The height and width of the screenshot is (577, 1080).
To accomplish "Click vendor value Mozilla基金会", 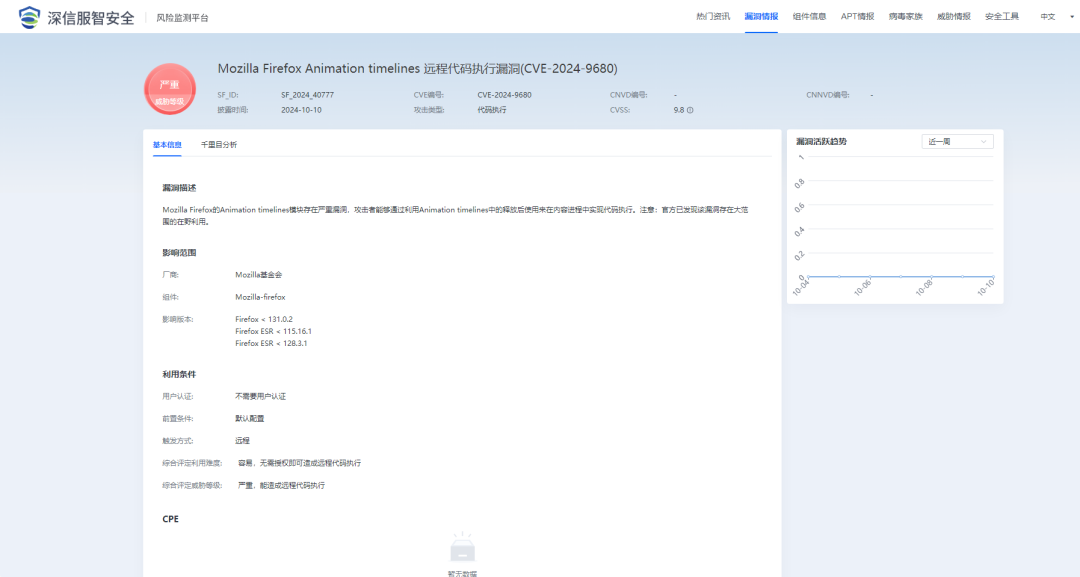I will pyautogui.click(x=258, y=275).
